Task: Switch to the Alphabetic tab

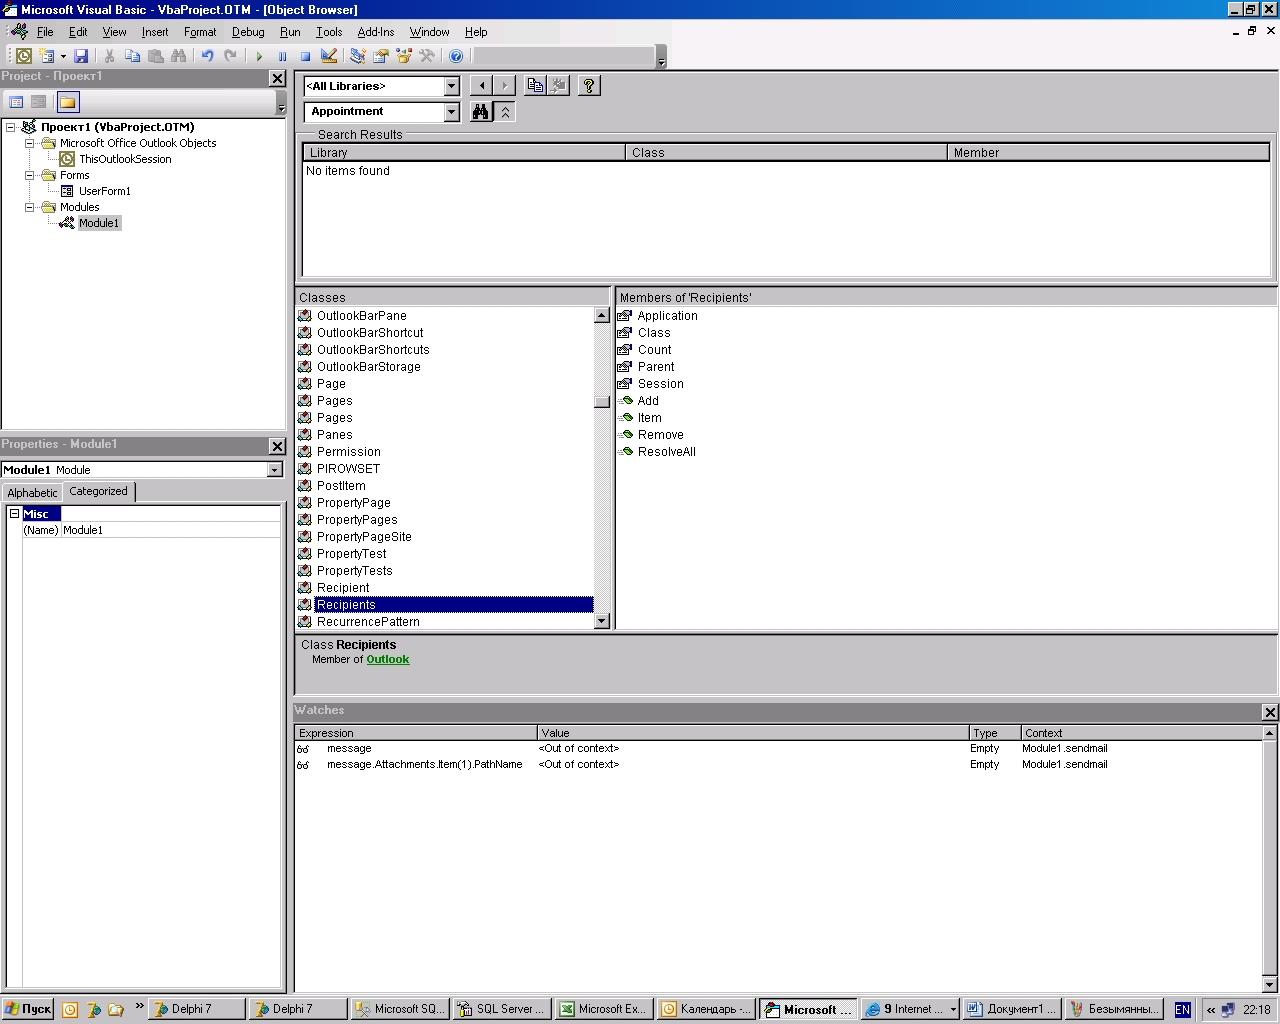Action: coord(32,492)
